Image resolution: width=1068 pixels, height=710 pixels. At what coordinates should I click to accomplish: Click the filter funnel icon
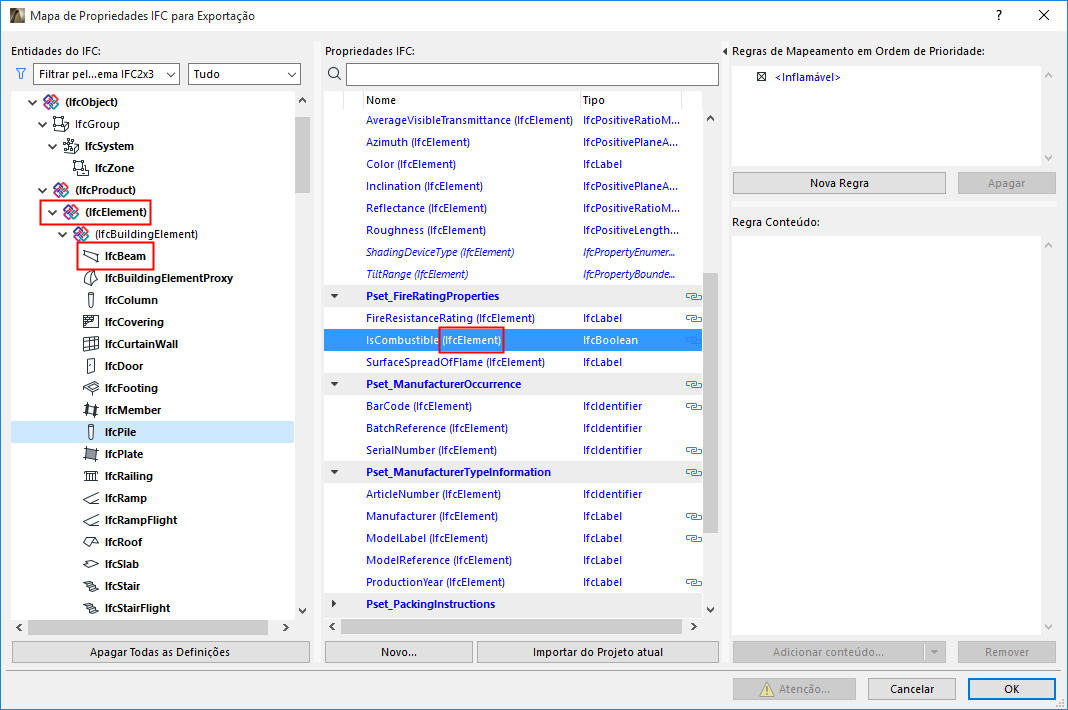[x=21, y=74]
